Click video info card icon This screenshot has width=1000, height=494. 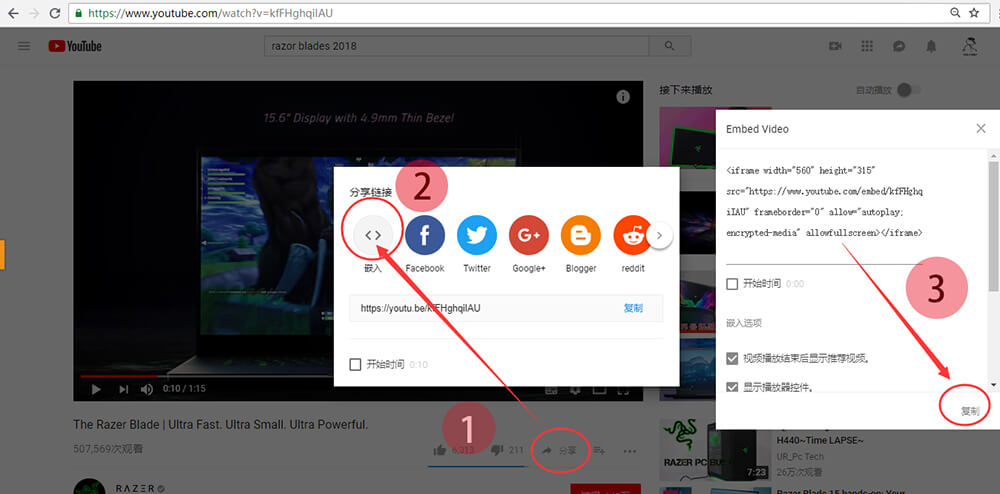click(x=623, y=97)
